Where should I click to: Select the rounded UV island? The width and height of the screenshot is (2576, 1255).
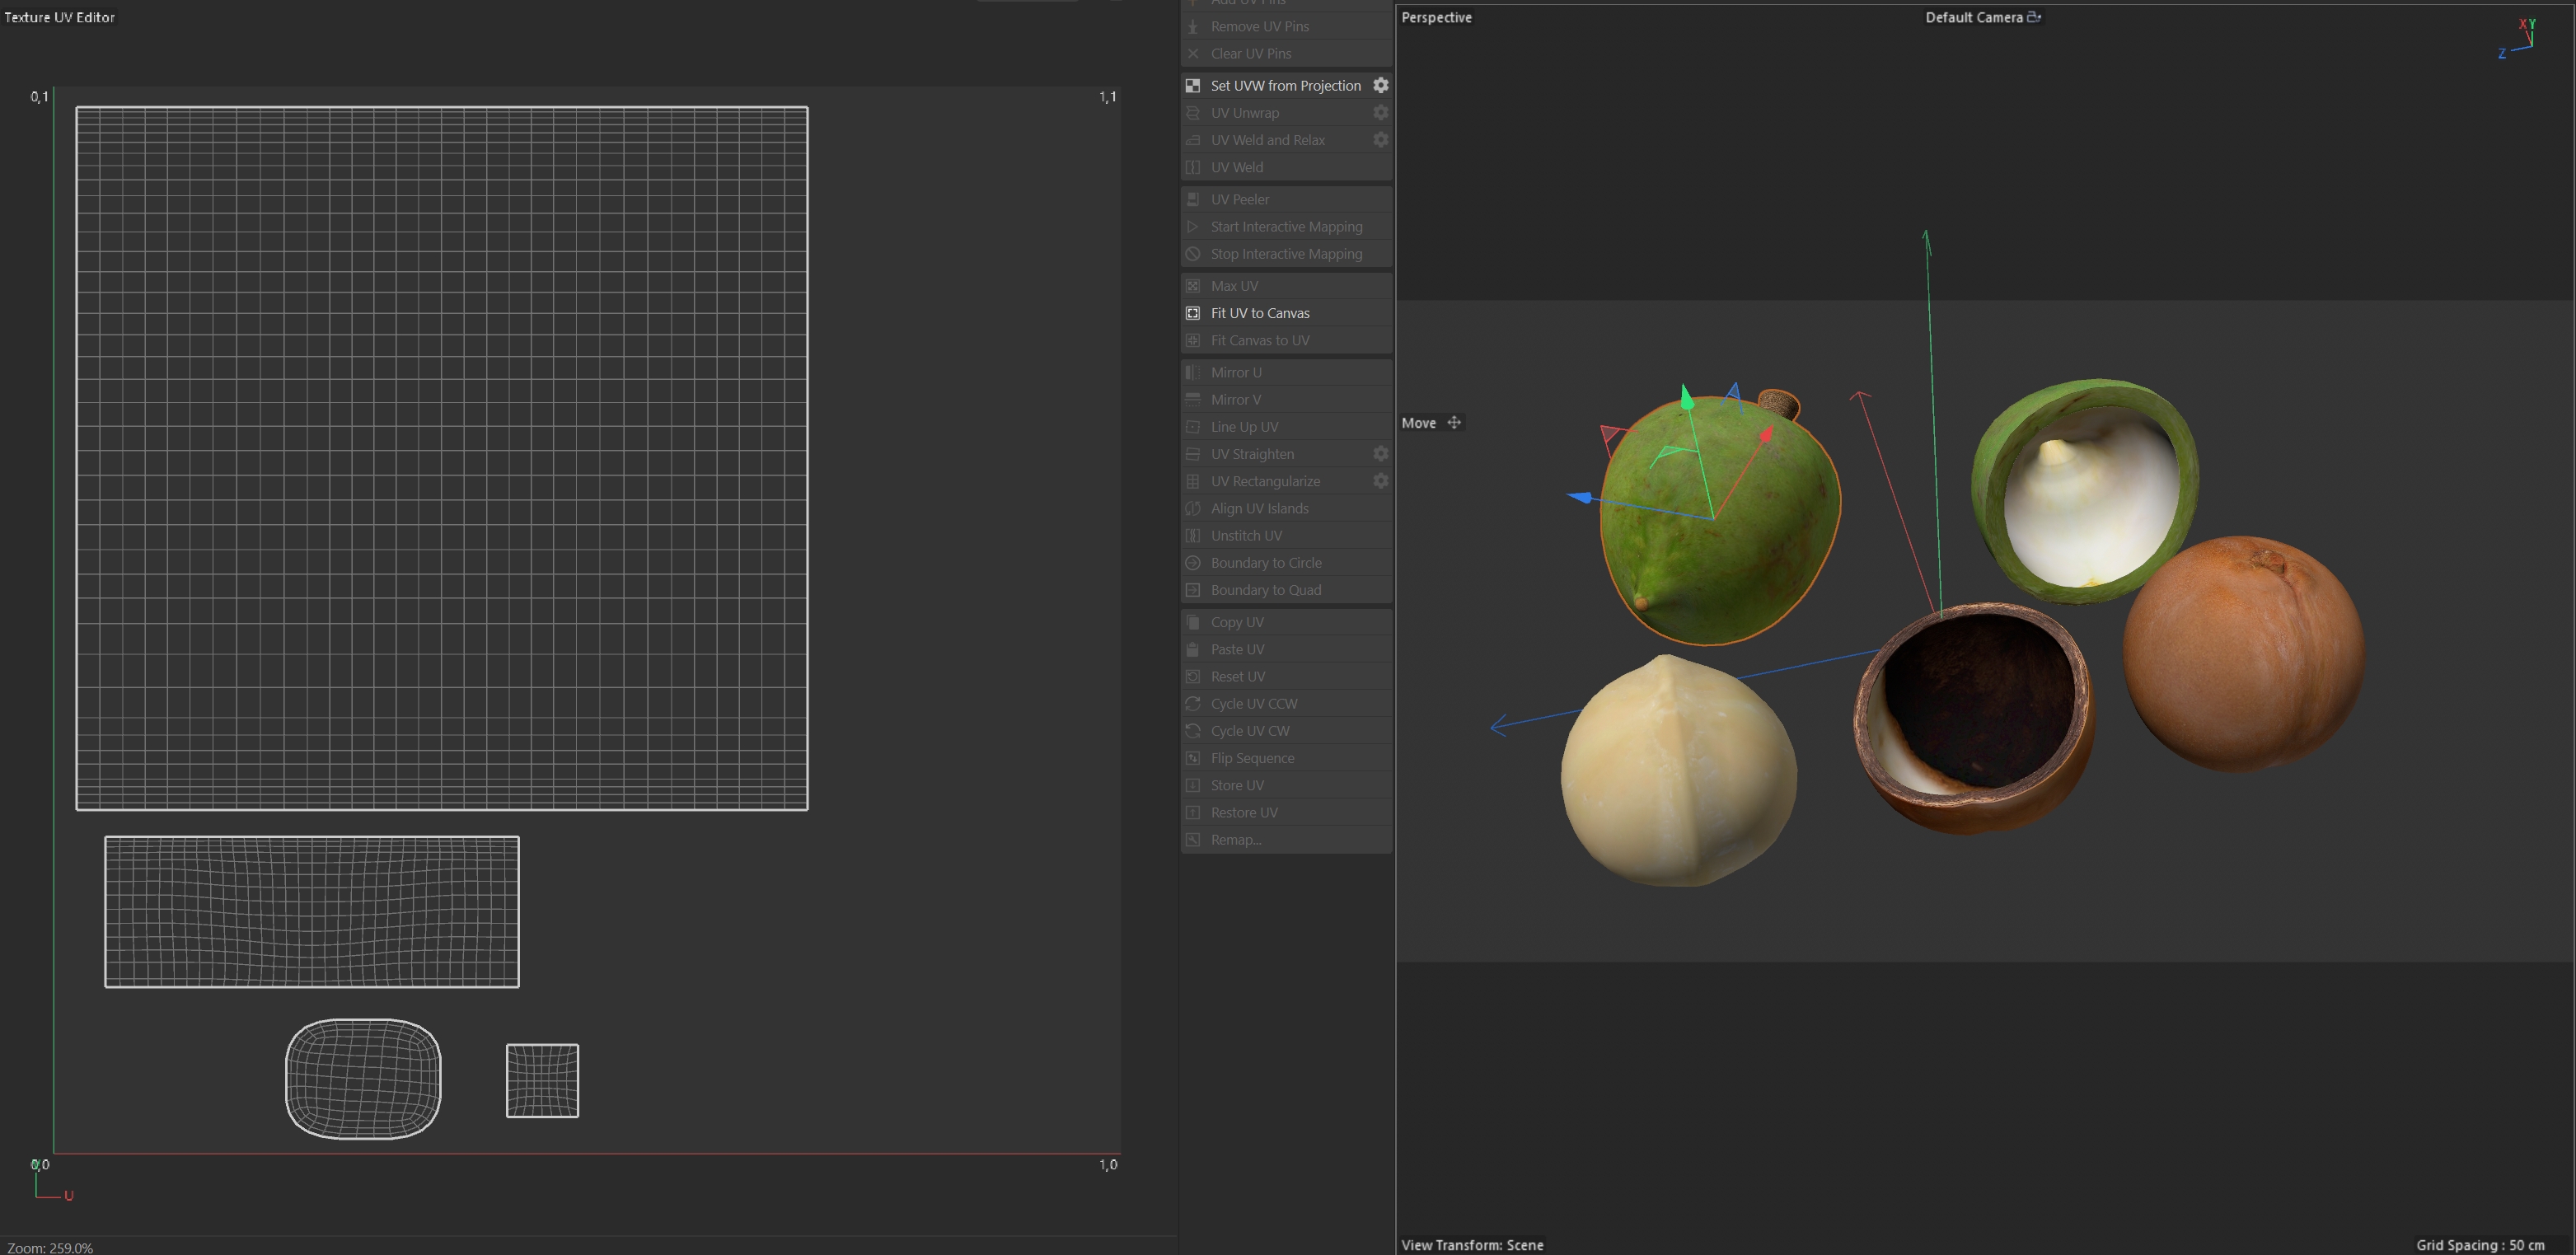coord(363,1078)
